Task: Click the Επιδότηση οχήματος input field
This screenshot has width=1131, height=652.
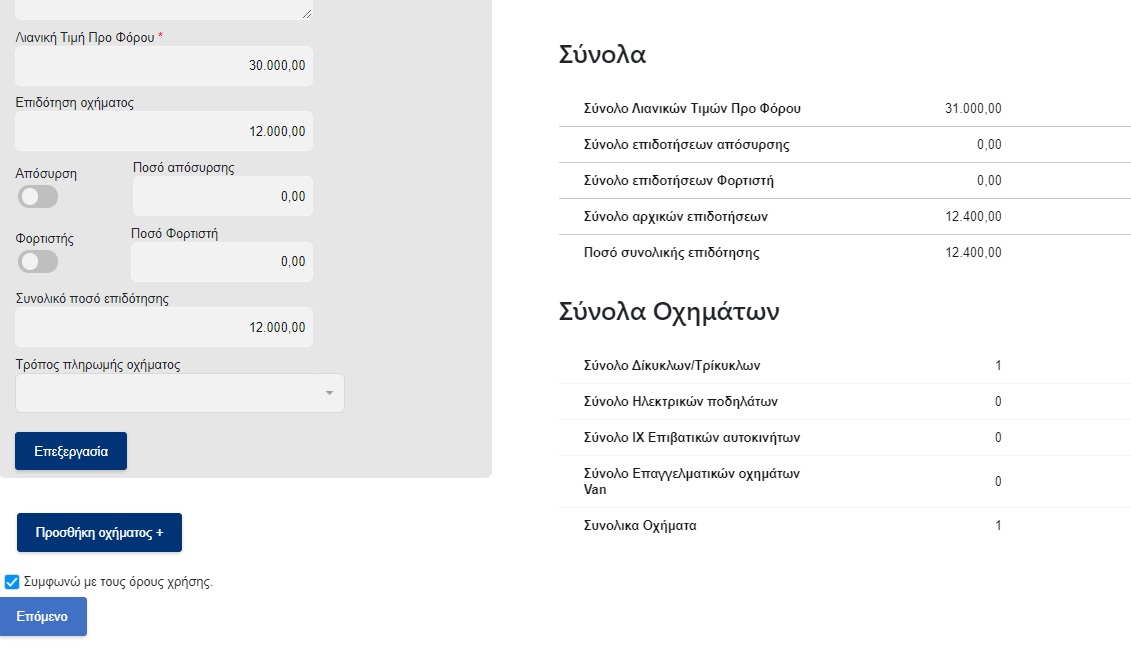Action: (x=164, y=131)
